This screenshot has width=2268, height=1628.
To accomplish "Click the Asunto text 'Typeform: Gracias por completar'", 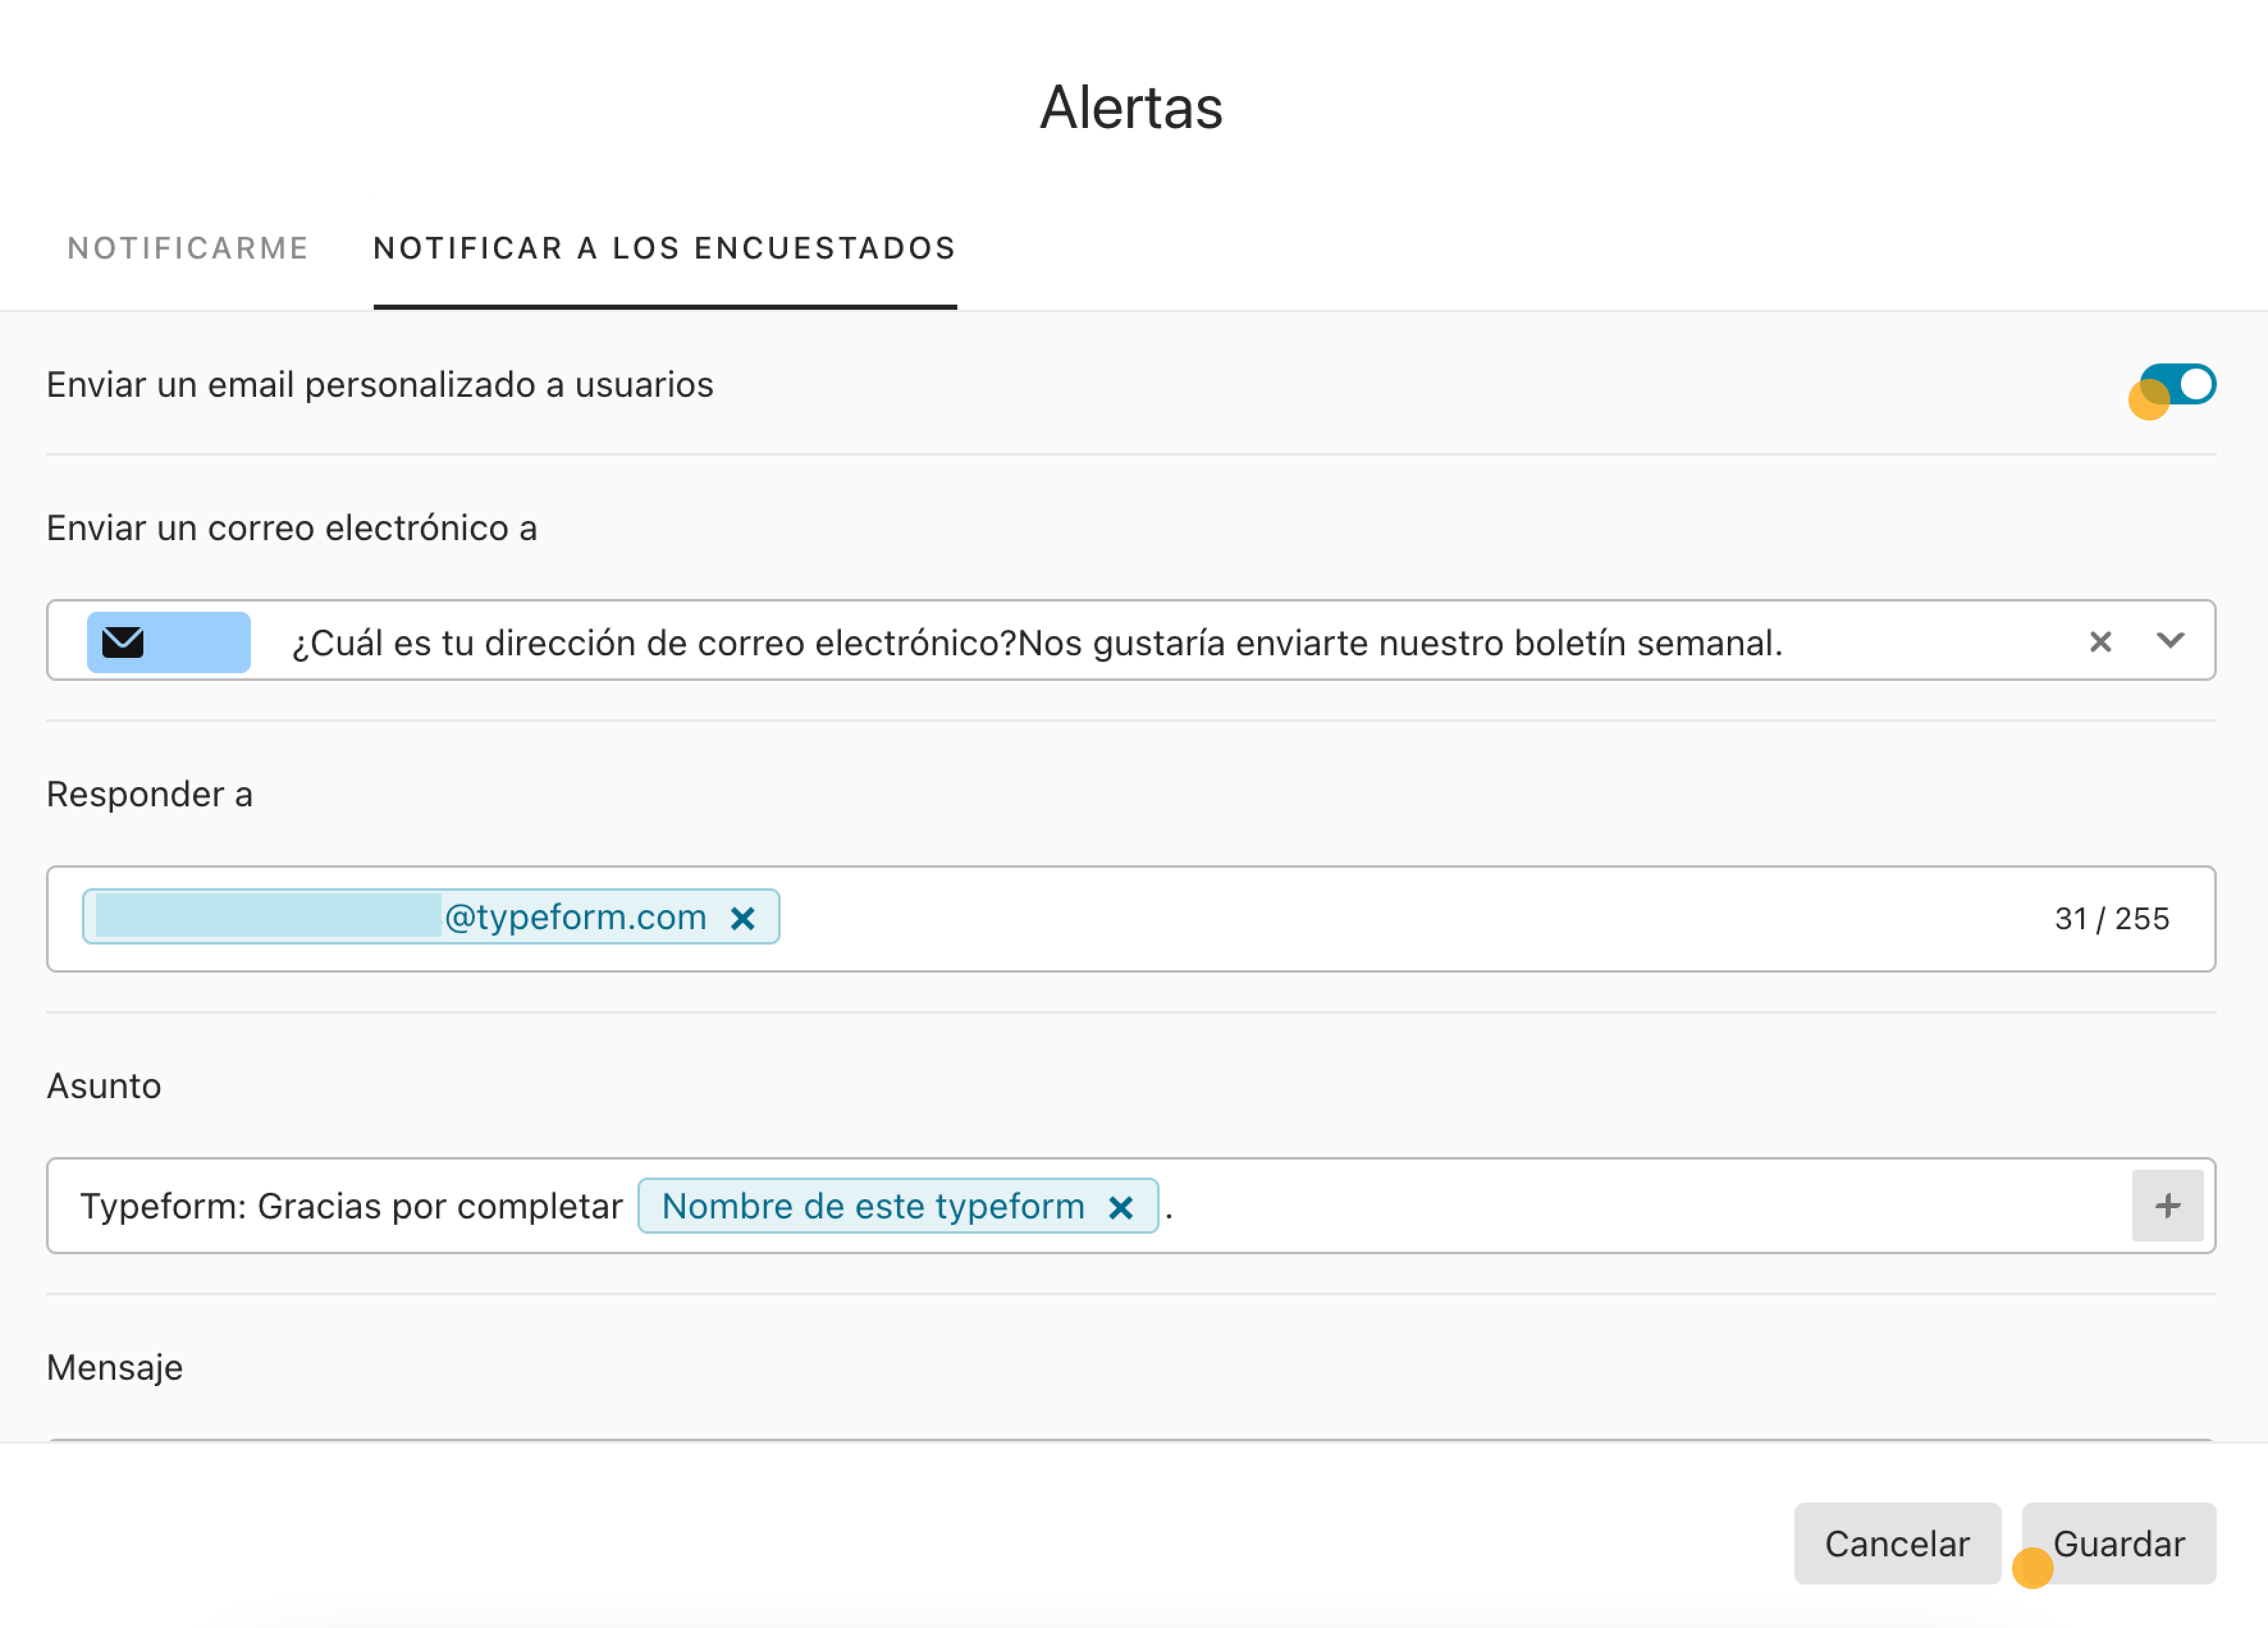I will 351,1206.
